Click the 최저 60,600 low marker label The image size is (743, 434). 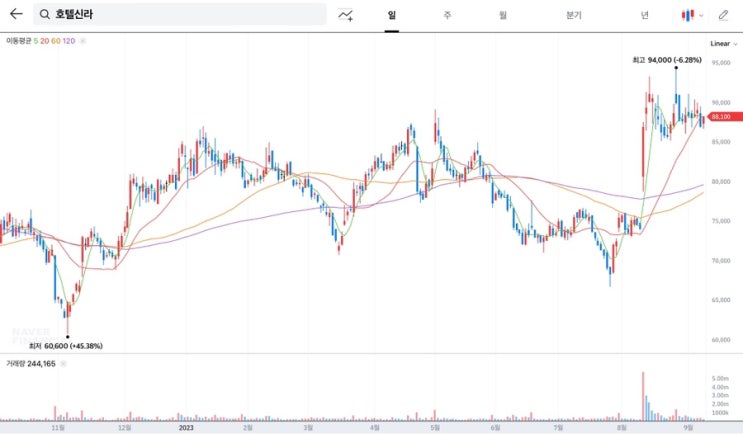click(66, 346)
